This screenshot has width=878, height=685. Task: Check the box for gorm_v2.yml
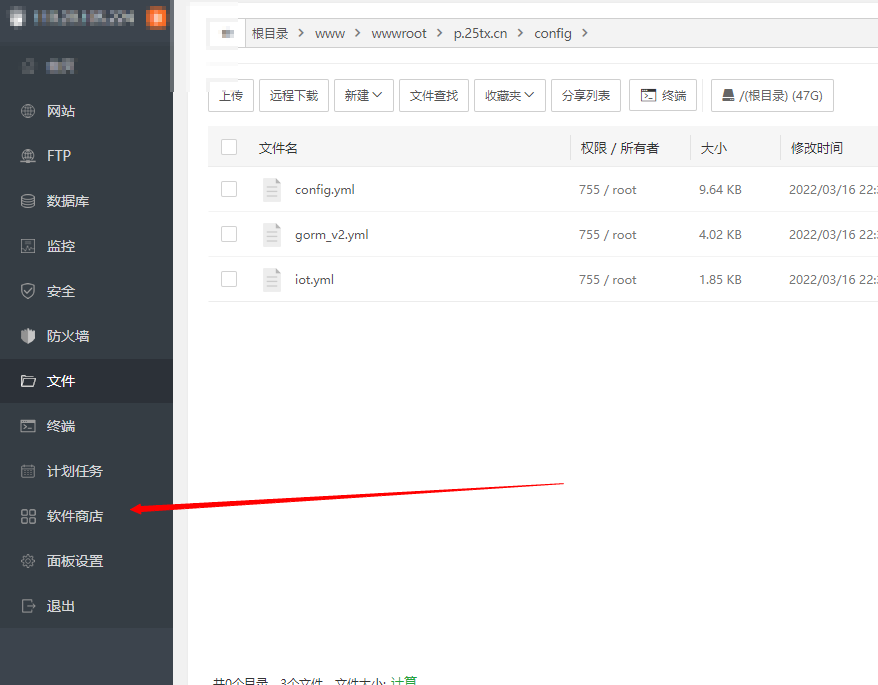pyautogui.click(x=229, y=234)
